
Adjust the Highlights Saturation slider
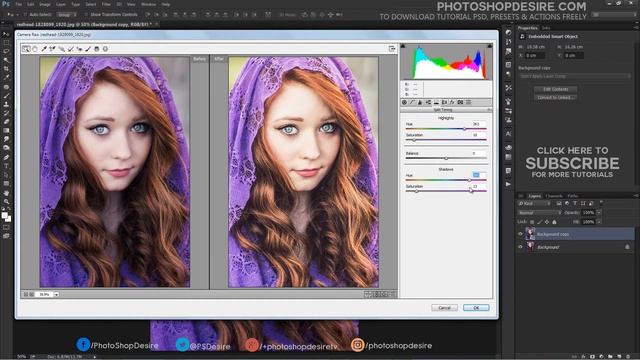click(413, 140)
